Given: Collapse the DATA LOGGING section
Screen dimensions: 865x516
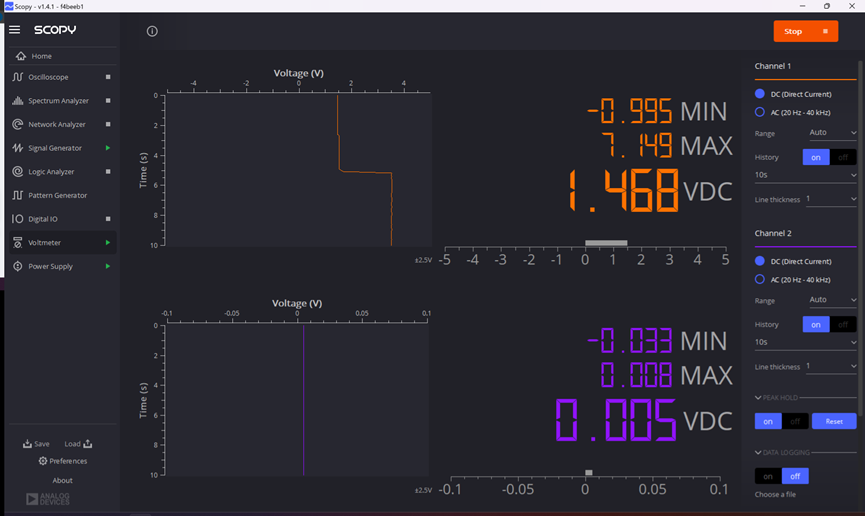Looking at the screenshot, I should (758, 453).
